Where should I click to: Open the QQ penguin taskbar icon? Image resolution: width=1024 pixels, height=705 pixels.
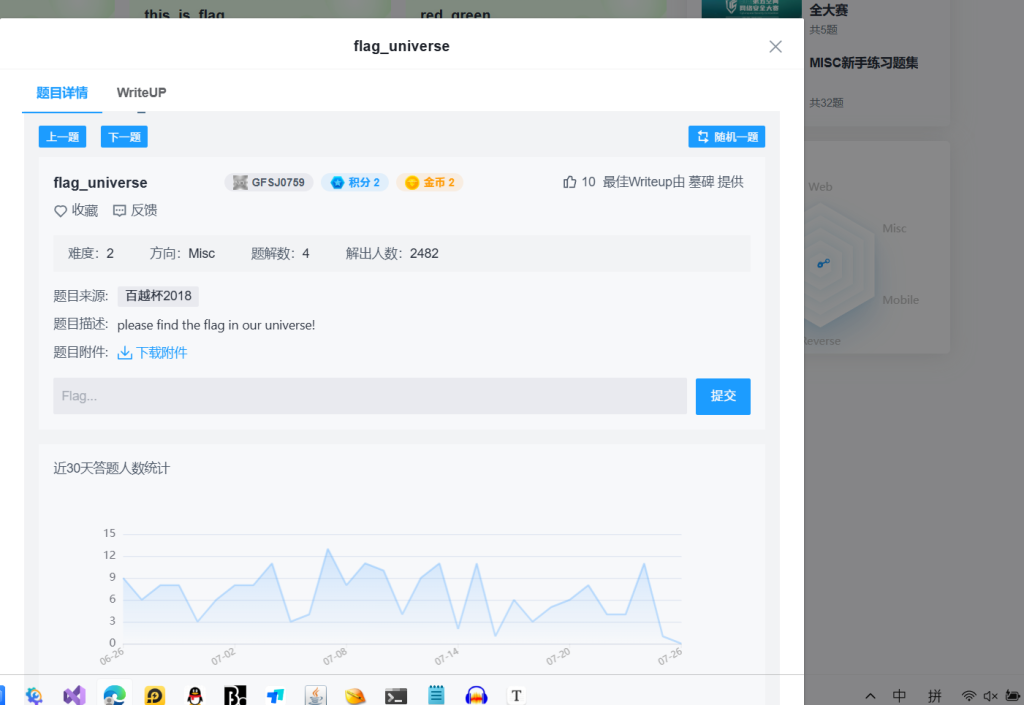(195, 695)
